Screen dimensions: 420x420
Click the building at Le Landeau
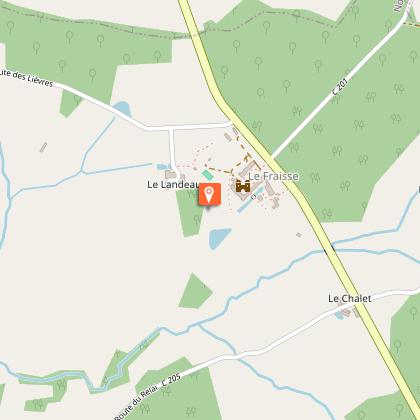pyautogui.click(x=171, y=174)
